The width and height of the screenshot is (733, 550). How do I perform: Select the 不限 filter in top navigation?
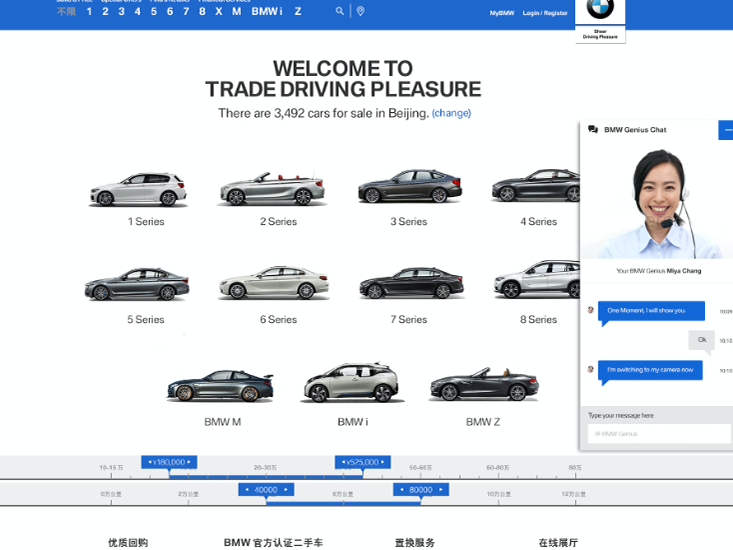[66, 11]
